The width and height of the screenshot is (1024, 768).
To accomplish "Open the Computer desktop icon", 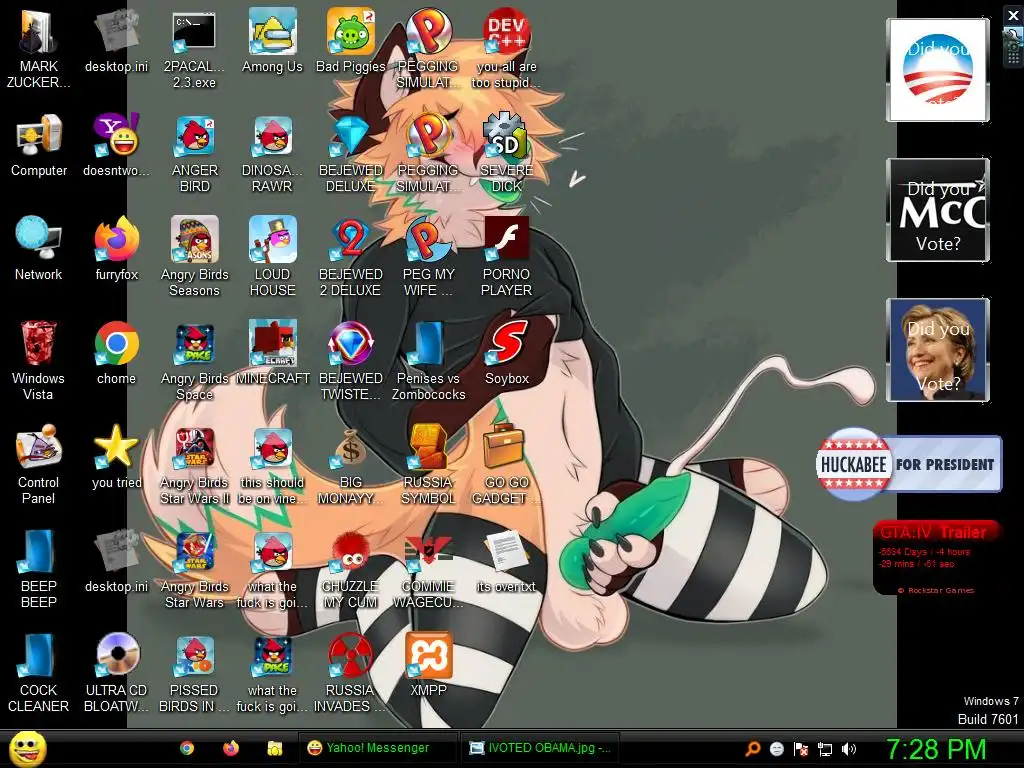I will tap(39, 145).
